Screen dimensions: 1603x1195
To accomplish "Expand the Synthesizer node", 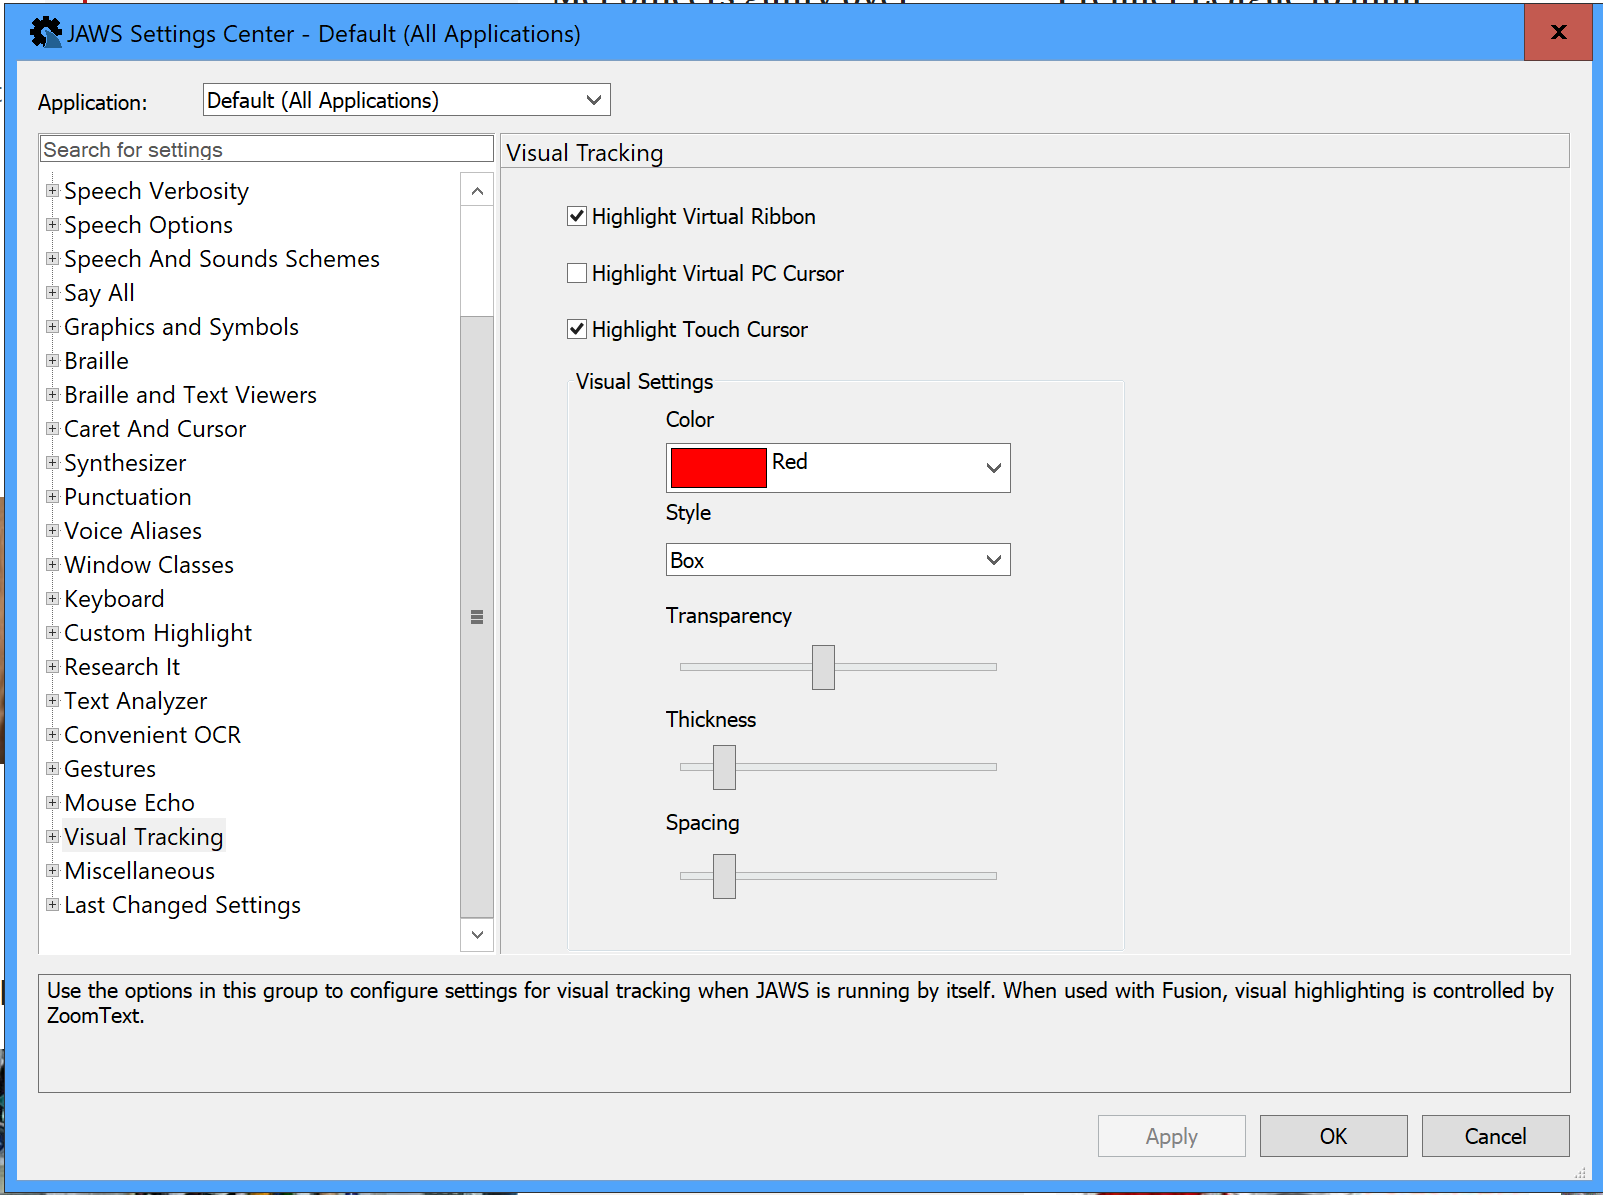I will [53, 462].
